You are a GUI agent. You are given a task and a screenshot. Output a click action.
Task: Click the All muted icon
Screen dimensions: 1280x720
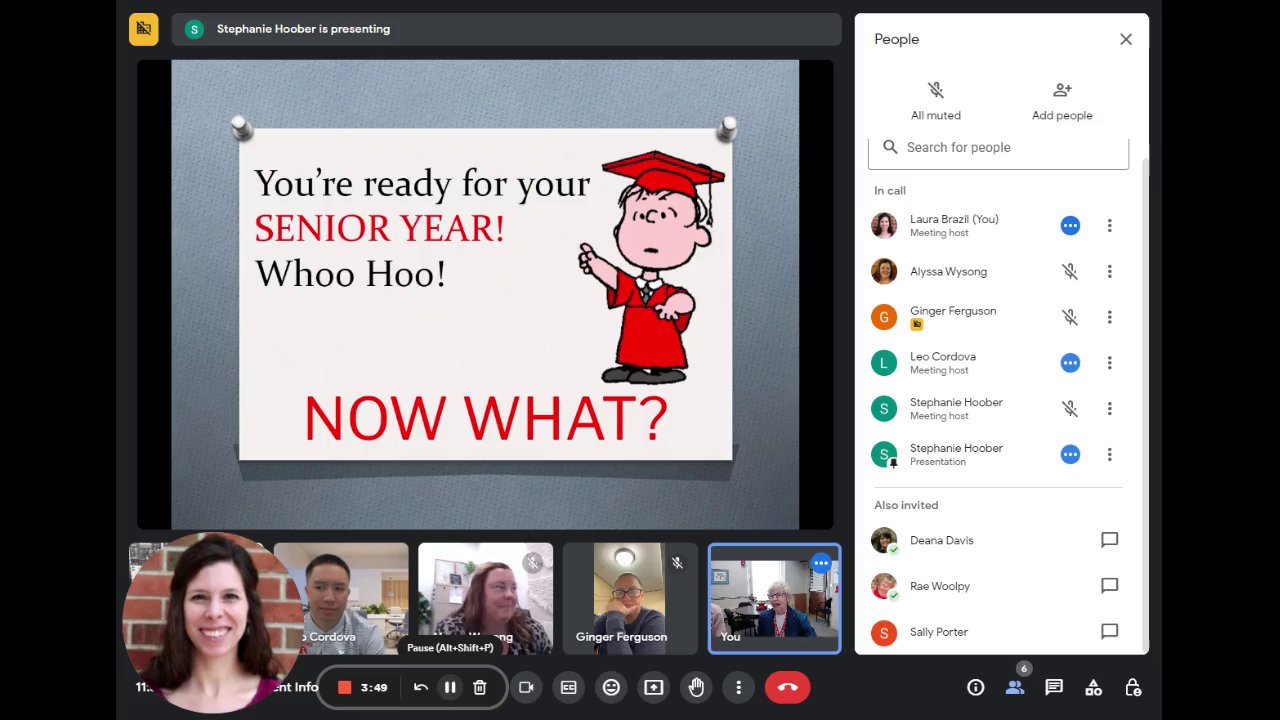[936, 90]
